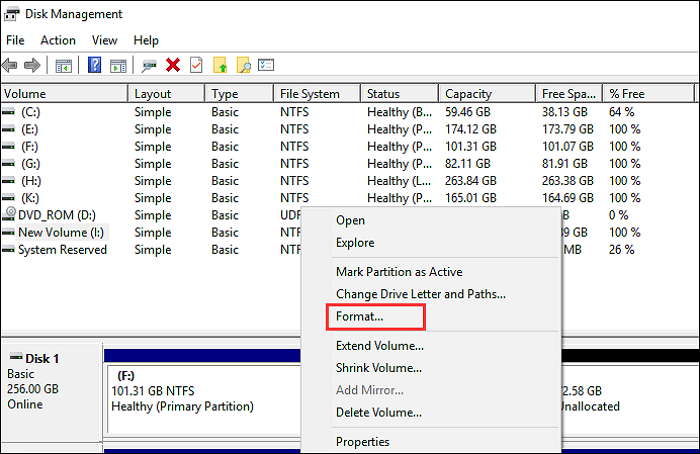Click the Properties checkmark sheet icon

[x=196, y=66]
